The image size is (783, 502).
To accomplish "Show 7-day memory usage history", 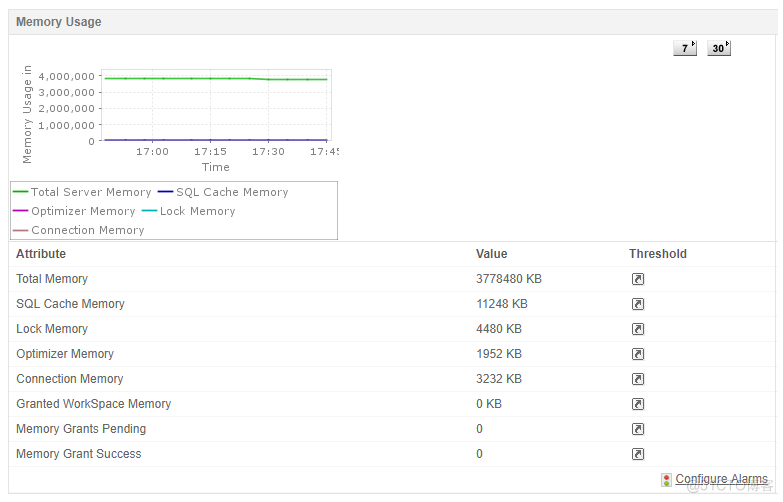I will [x=685, y=48].
